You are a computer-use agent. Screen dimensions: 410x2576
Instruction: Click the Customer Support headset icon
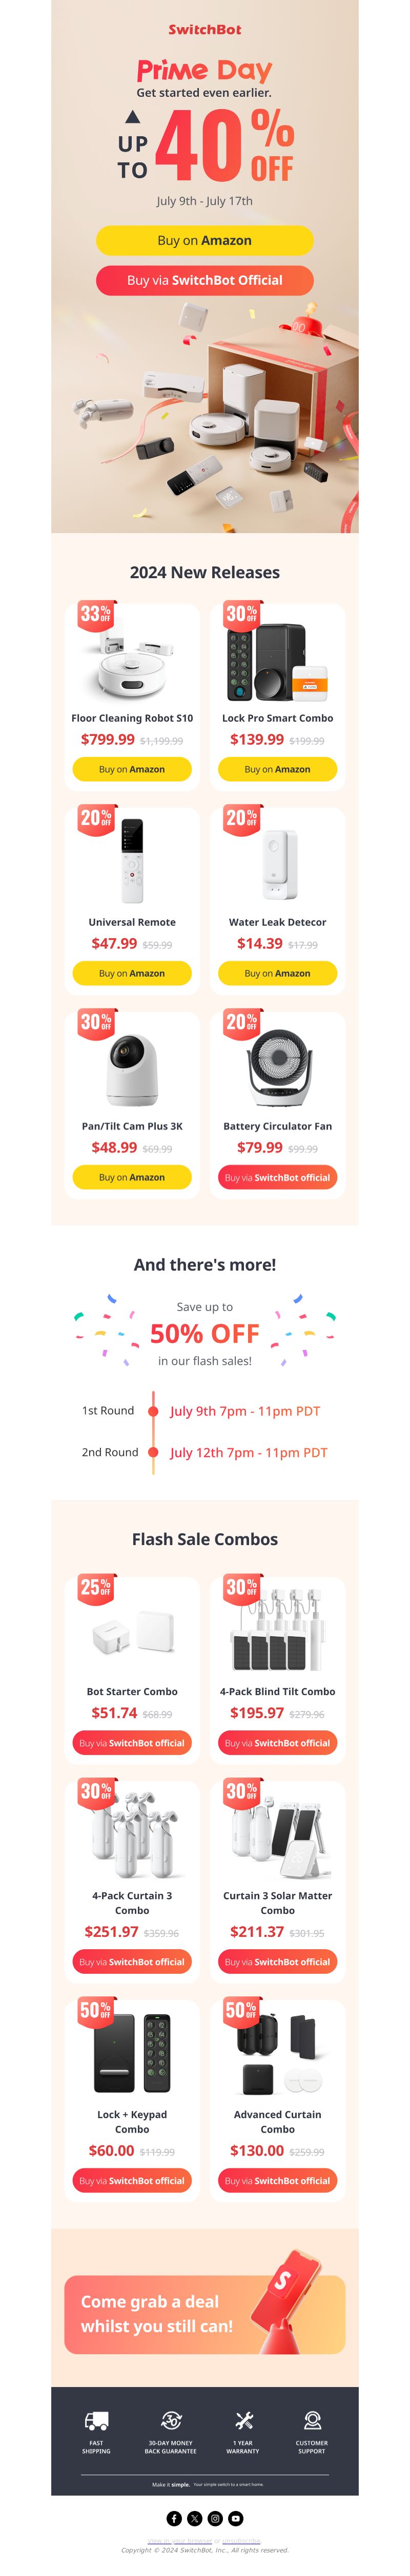point(312,2421)
